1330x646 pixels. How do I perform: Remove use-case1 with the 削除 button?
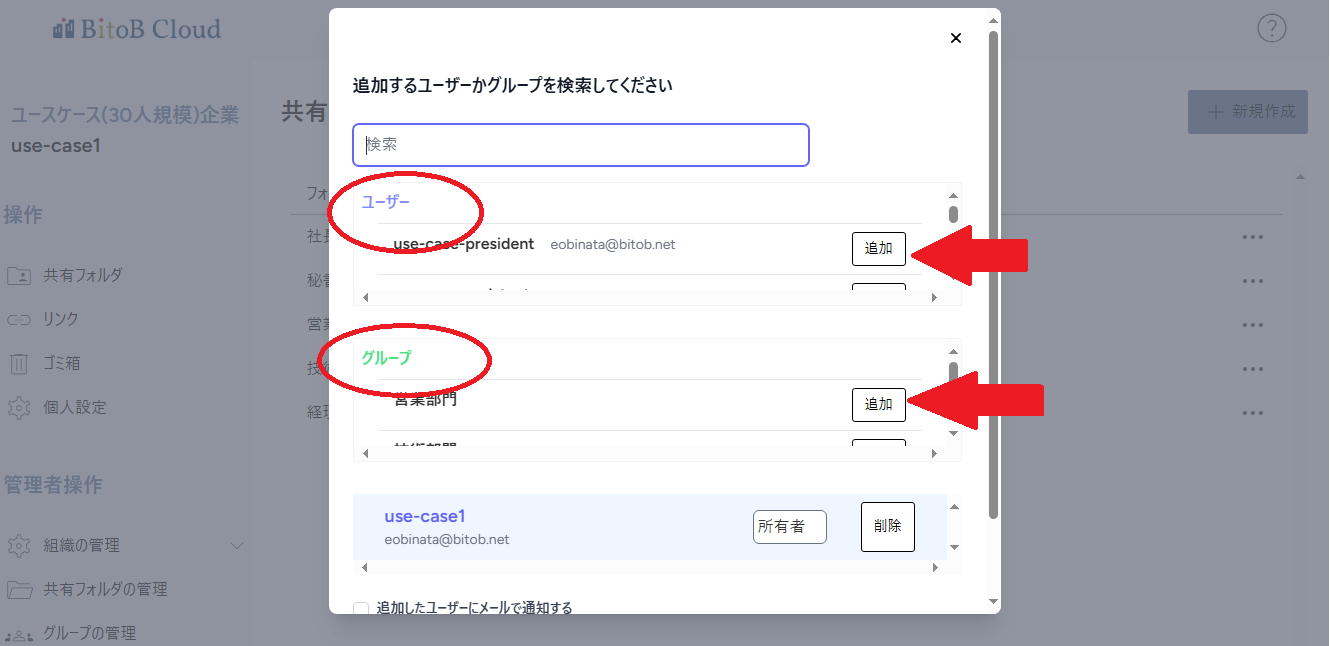(887, 526)
